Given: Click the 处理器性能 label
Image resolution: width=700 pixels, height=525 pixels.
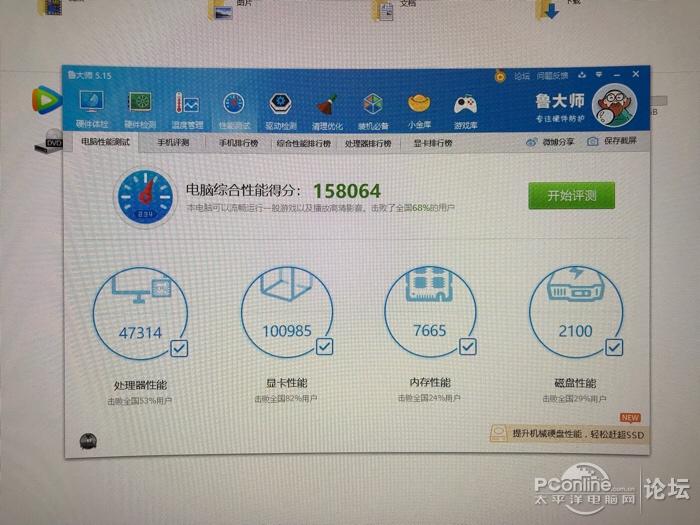Looking at the screenshot, I should tap(140, 385).
